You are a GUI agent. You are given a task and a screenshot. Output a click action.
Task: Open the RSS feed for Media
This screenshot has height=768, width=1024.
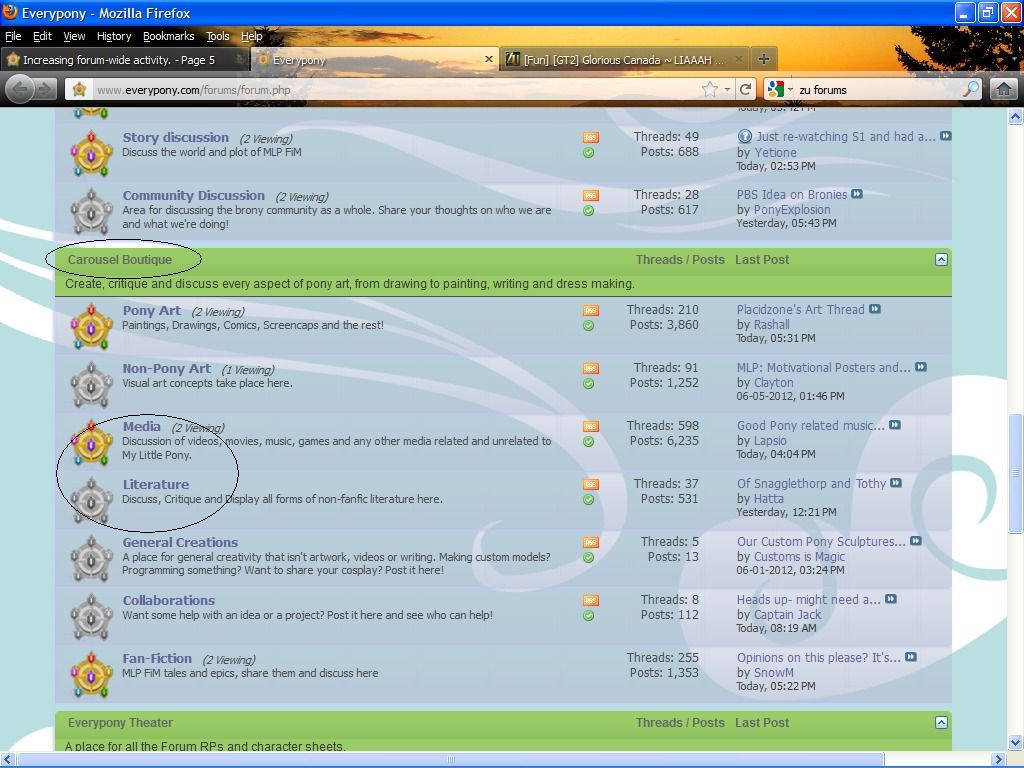point(590,426)
